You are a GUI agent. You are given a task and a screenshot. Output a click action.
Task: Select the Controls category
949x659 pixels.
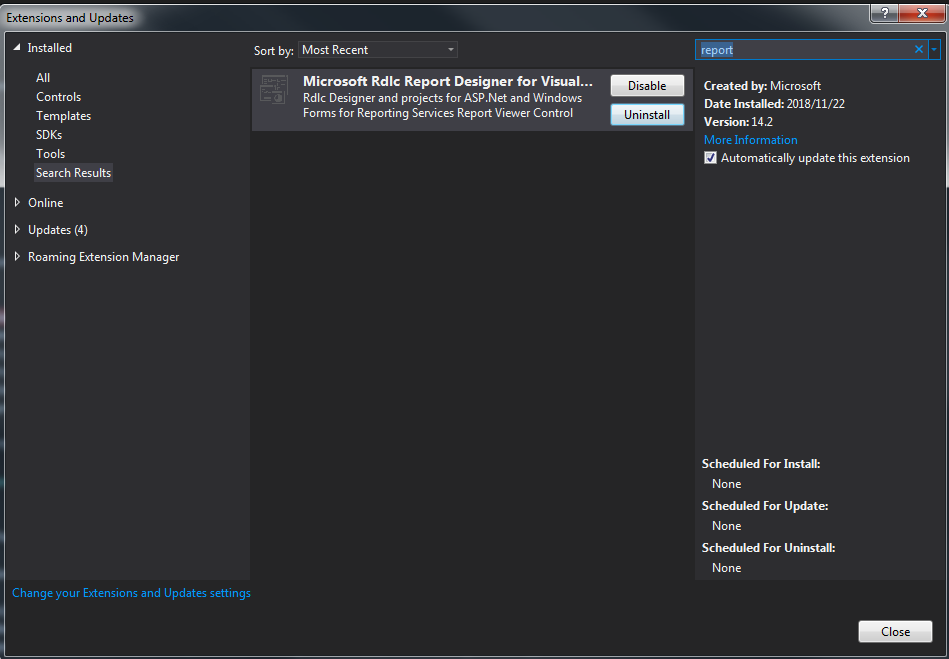point(58,96)
